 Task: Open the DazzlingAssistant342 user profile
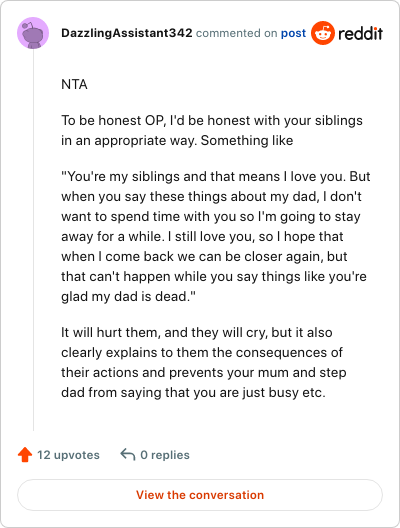pos(127,33)
